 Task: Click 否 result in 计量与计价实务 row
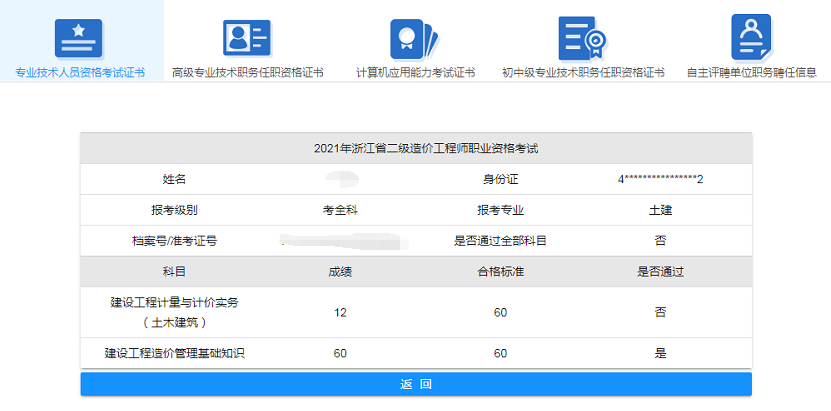(660, 312)
